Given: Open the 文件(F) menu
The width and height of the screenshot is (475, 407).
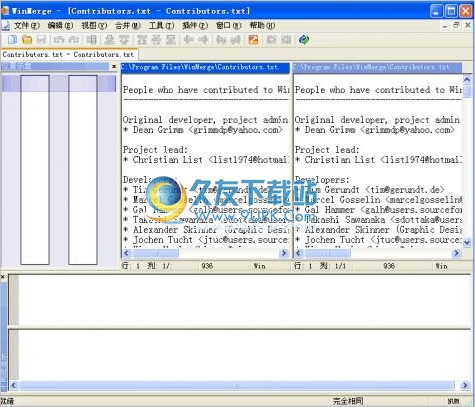Looking at the screenshot, I should click(x=27, y=26).
